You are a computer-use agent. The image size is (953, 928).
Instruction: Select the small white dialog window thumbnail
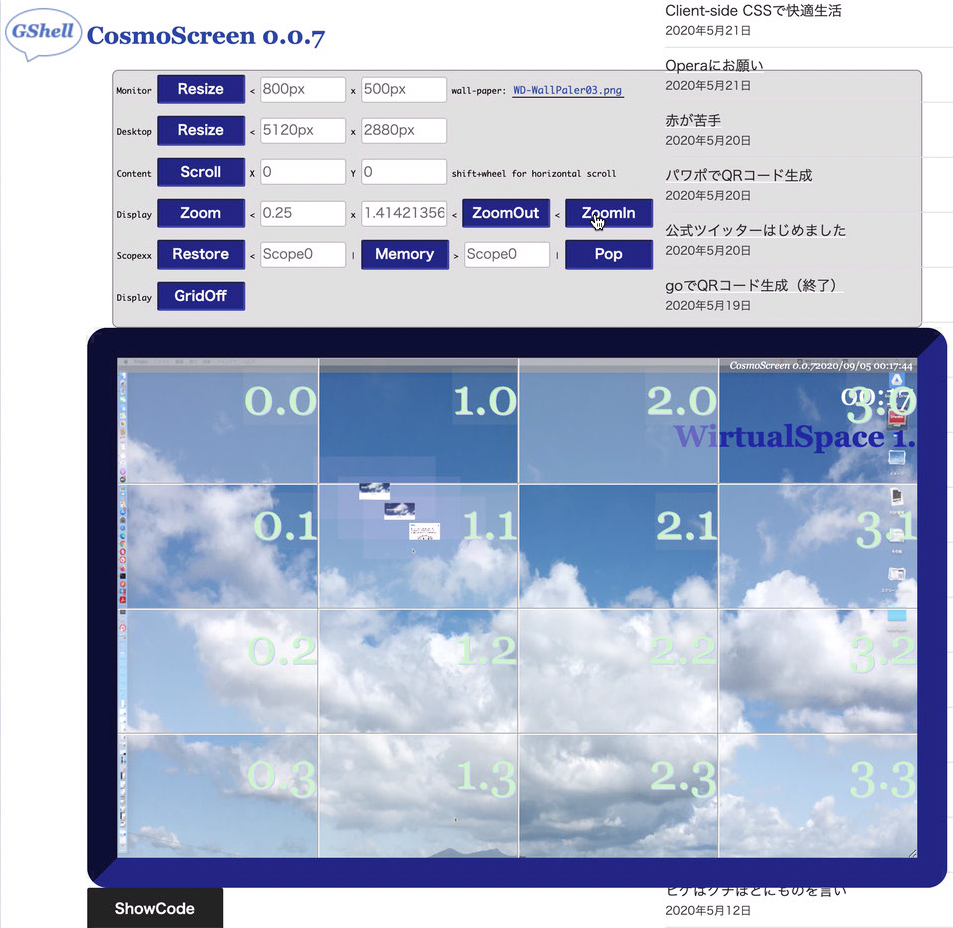pyautogui.click(x=425, y=531)
